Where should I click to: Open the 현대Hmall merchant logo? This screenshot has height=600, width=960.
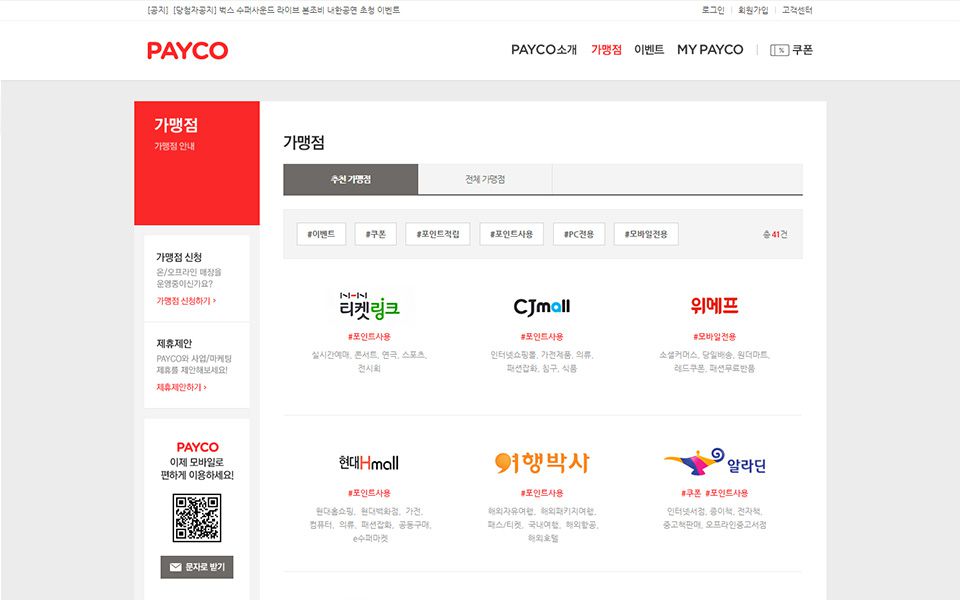pos(370,463)
